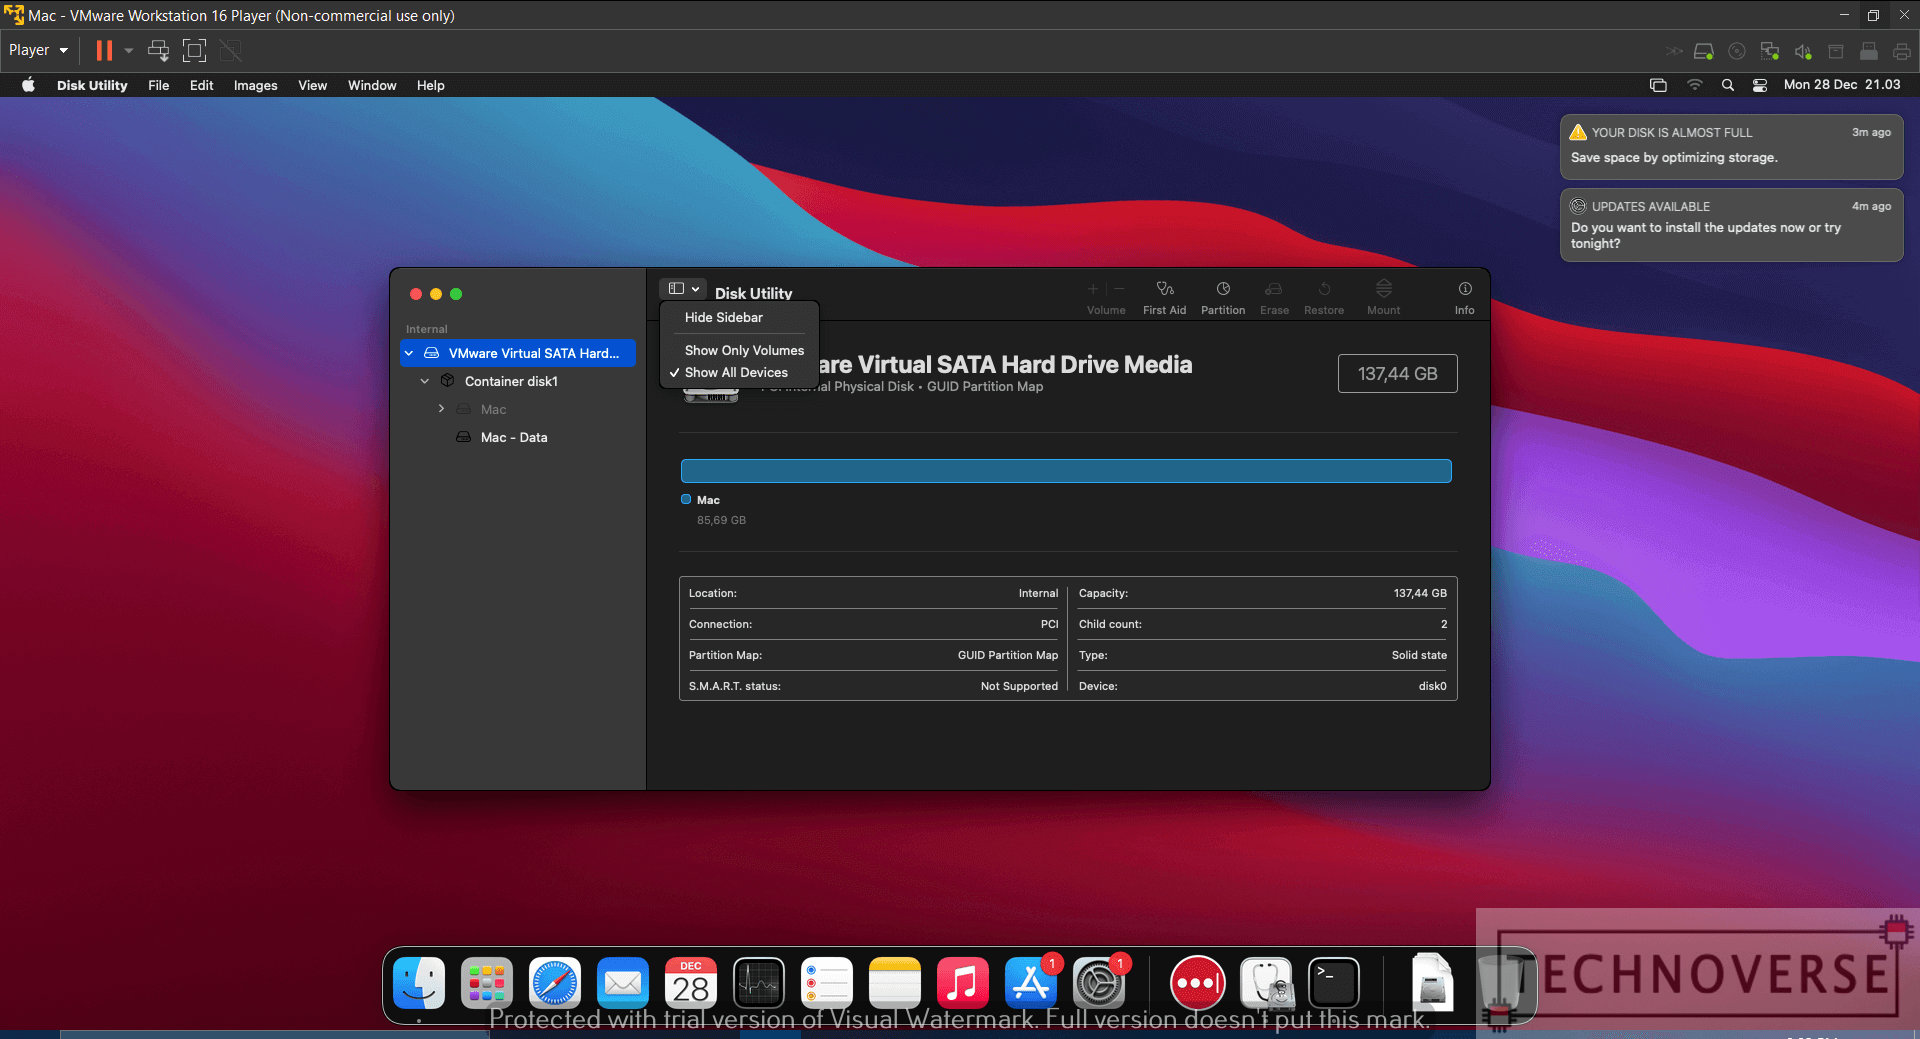Image resolution: width=1920 pixels, height=1039 pixels.
Task: Click the disk almost full notification
Action: 1731,146
